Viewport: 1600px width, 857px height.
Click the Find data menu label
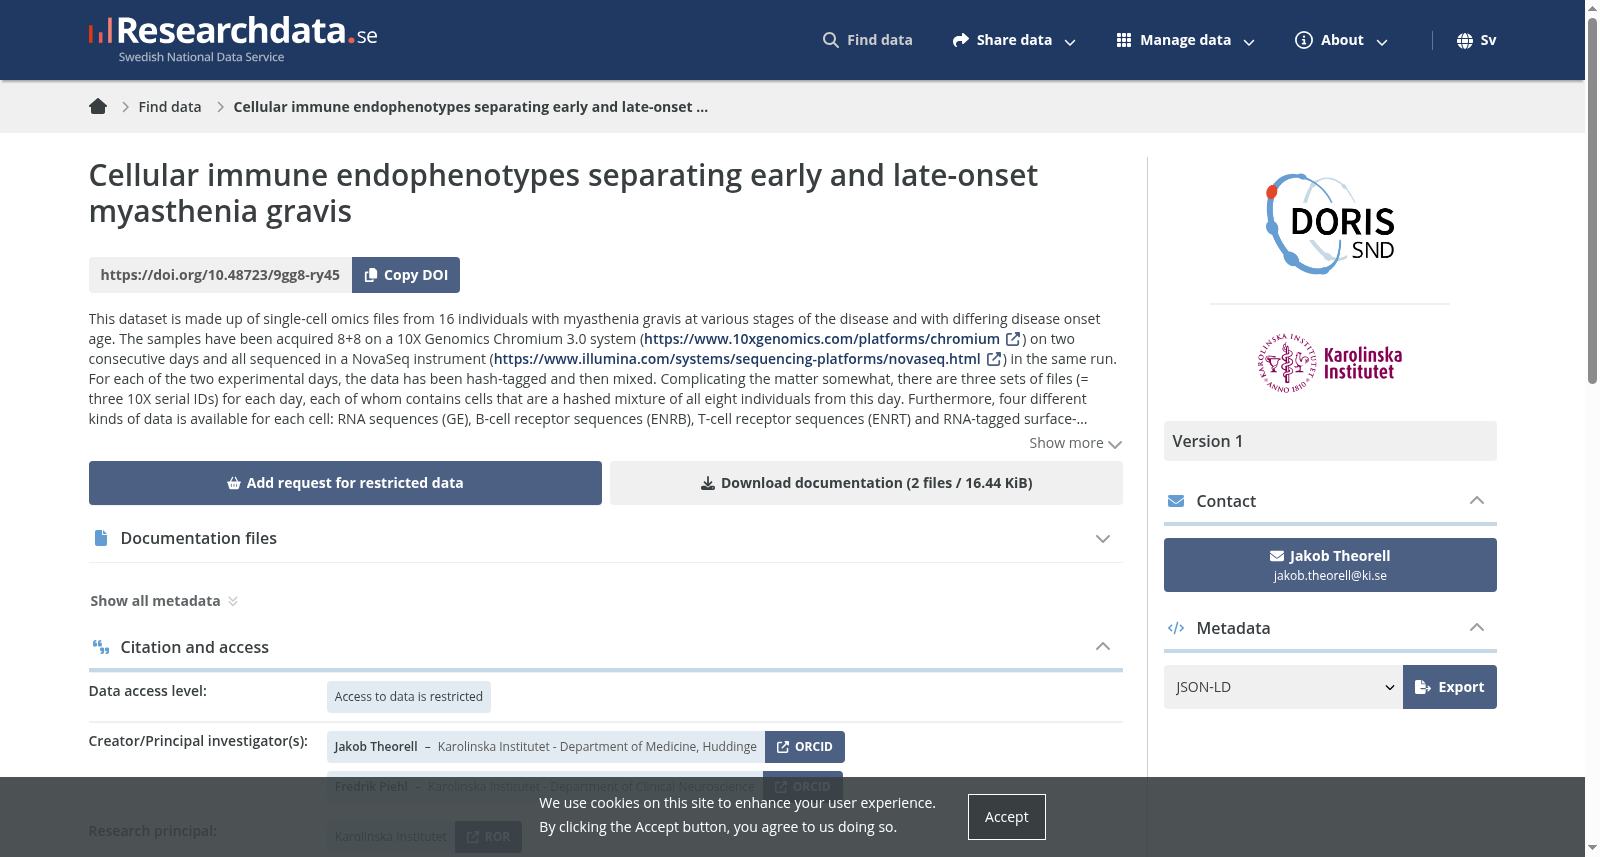point(880,40)
